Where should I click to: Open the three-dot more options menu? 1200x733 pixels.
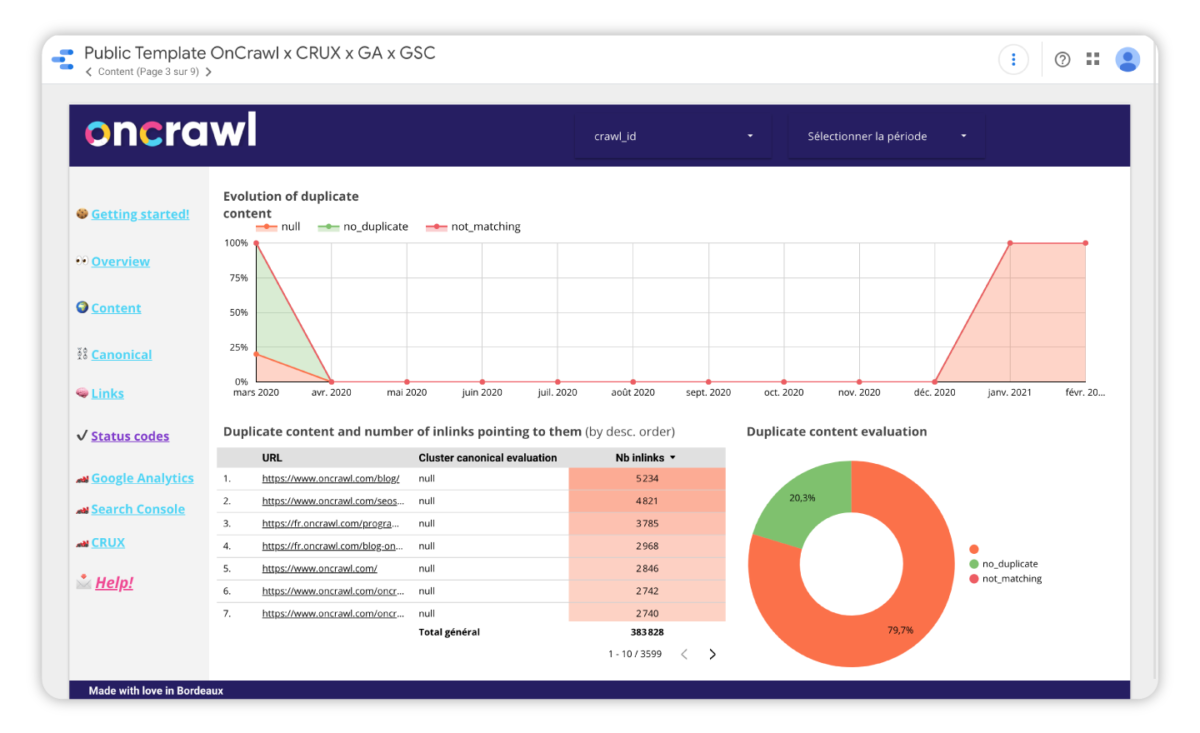1013,60
